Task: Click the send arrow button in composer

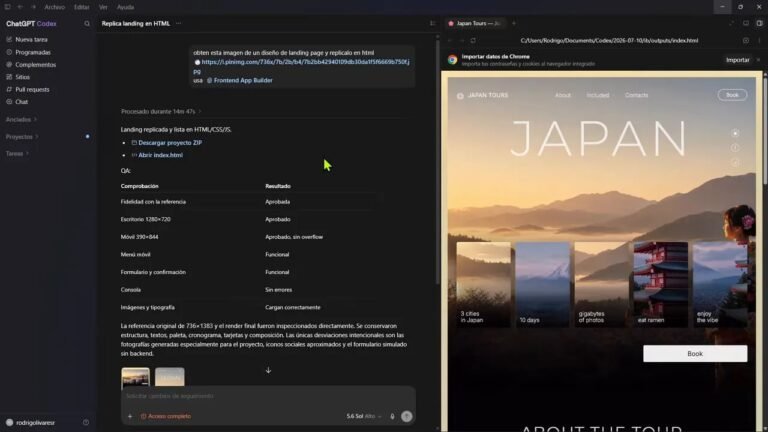Action: (x=407, y=416)
